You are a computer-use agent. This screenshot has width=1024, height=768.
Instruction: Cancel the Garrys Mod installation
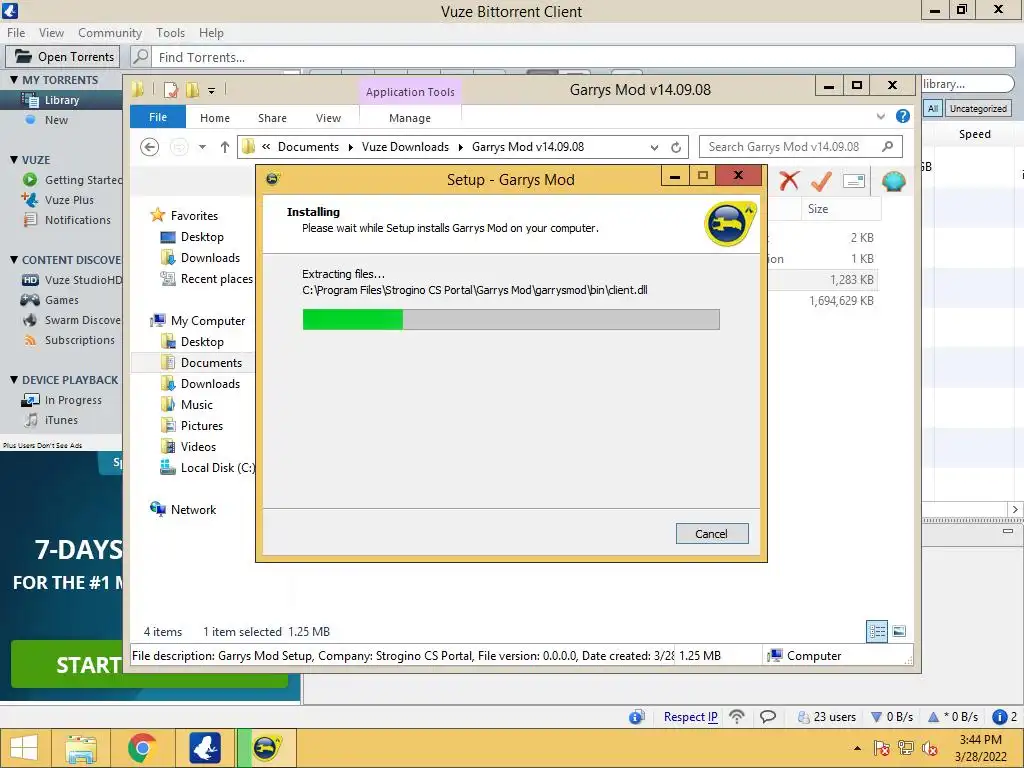tap(712, 534)
